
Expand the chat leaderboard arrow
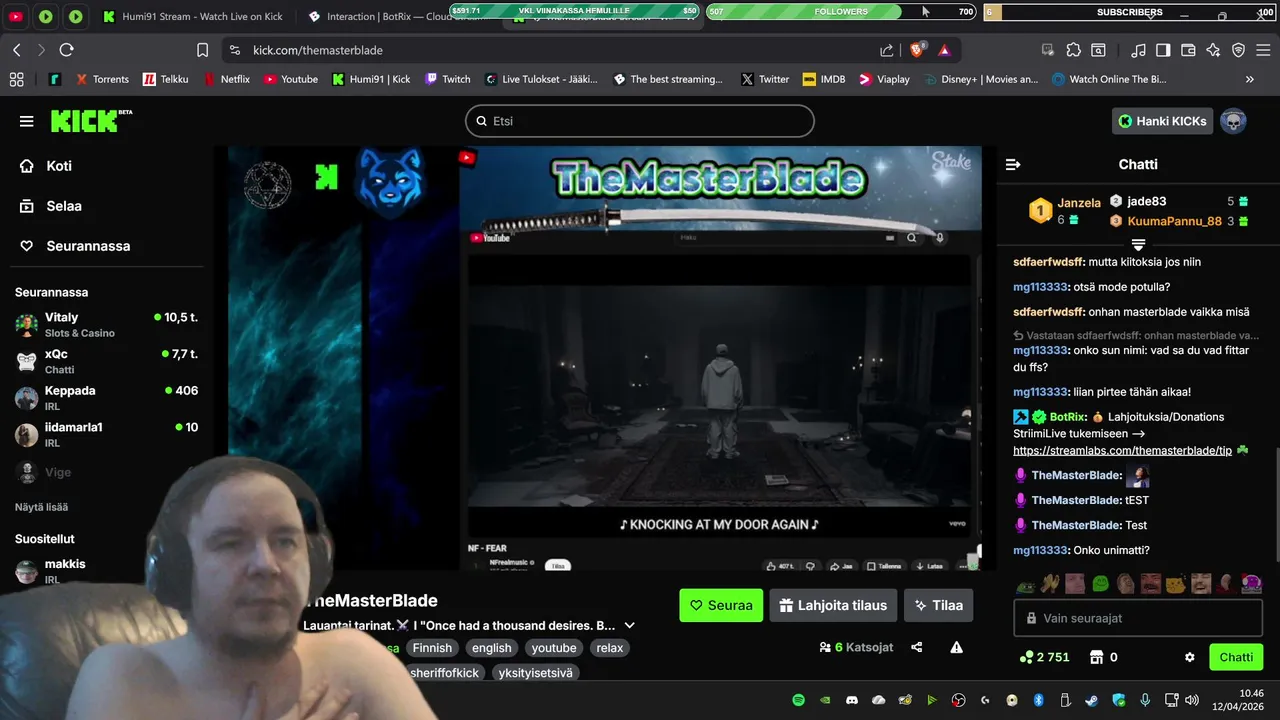tap(1138, 244)
